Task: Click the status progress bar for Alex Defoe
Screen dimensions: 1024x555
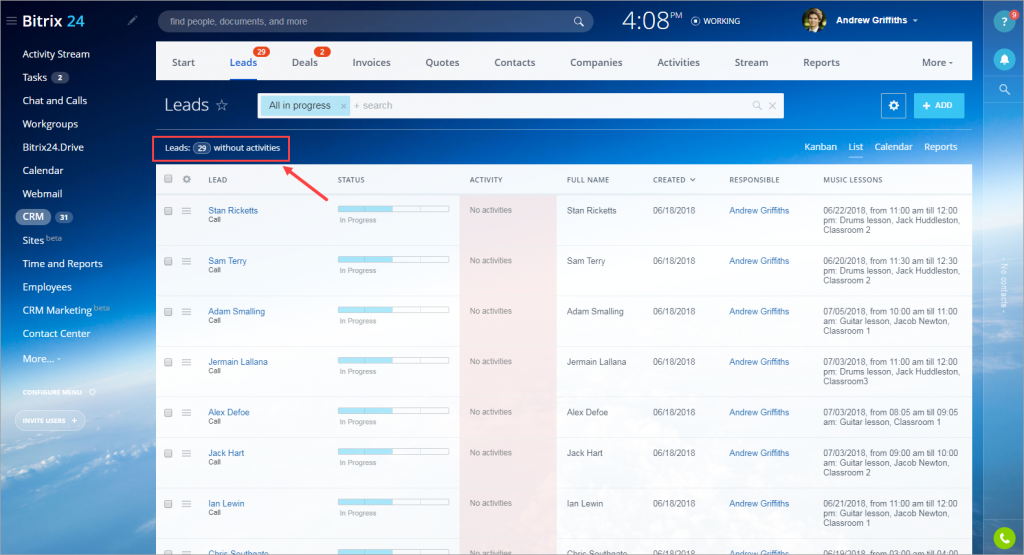Action: pyautogui.click(x=393, y=411)
